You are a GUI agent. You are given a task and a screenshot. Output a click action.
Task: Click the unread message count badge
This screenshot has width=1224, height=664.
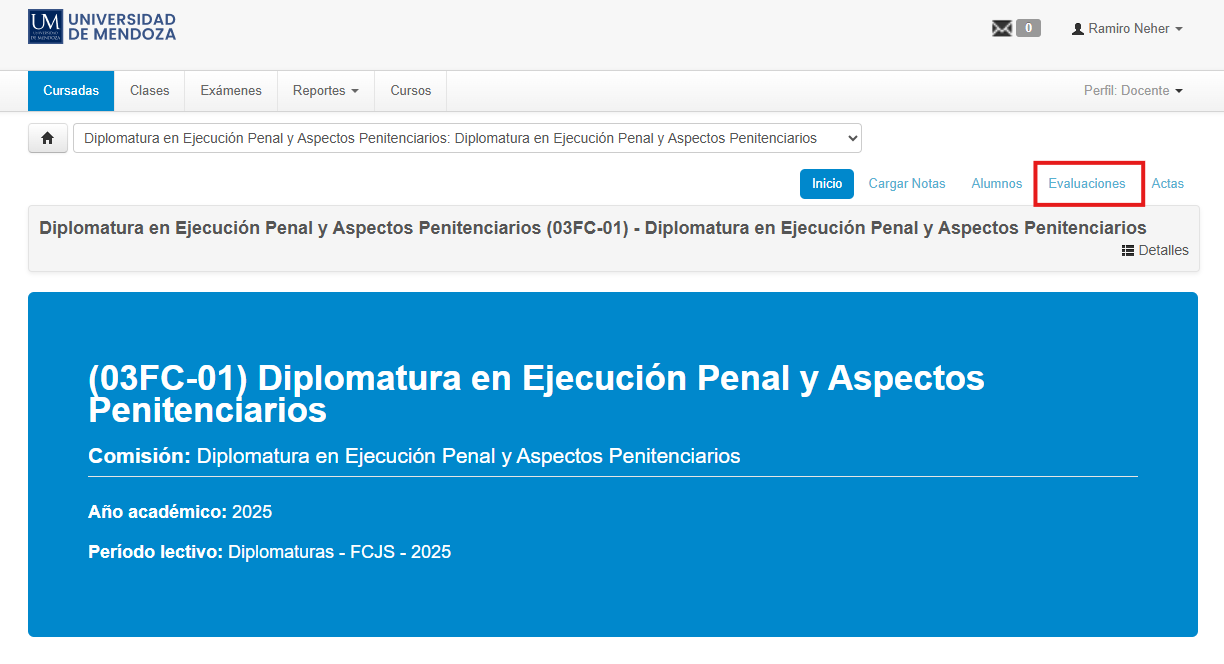(1028, 29)
